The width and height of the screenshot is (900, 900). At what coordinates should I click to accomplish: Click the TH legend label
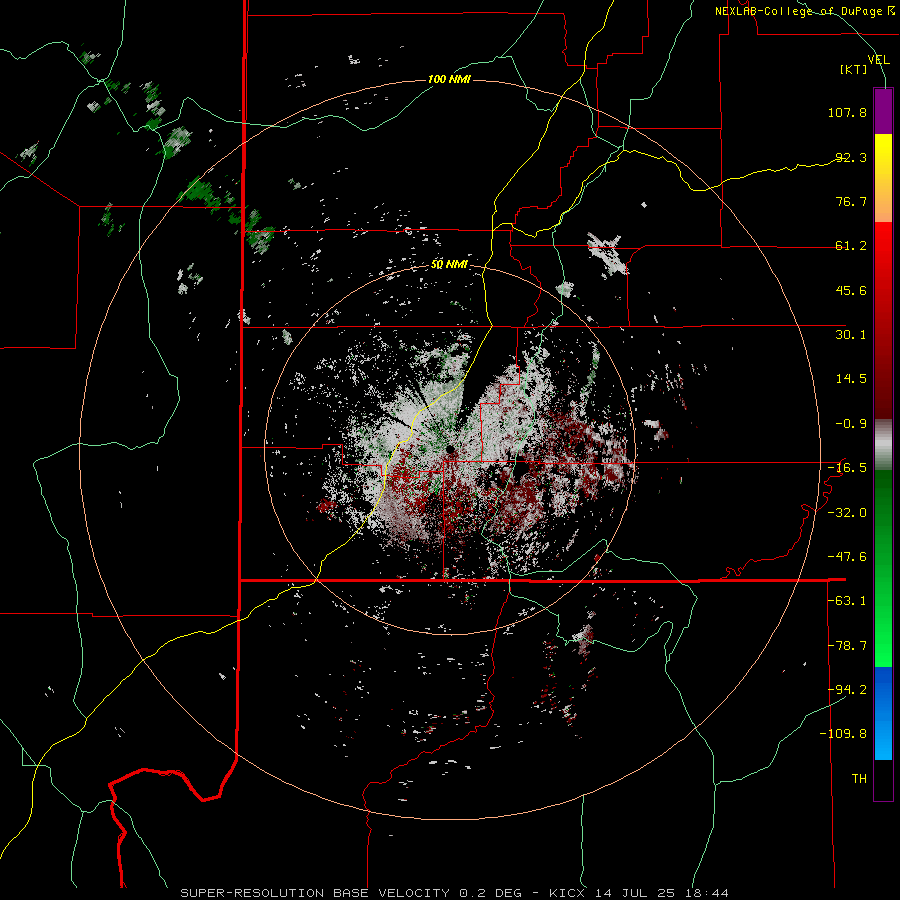(x=859, y=779)
